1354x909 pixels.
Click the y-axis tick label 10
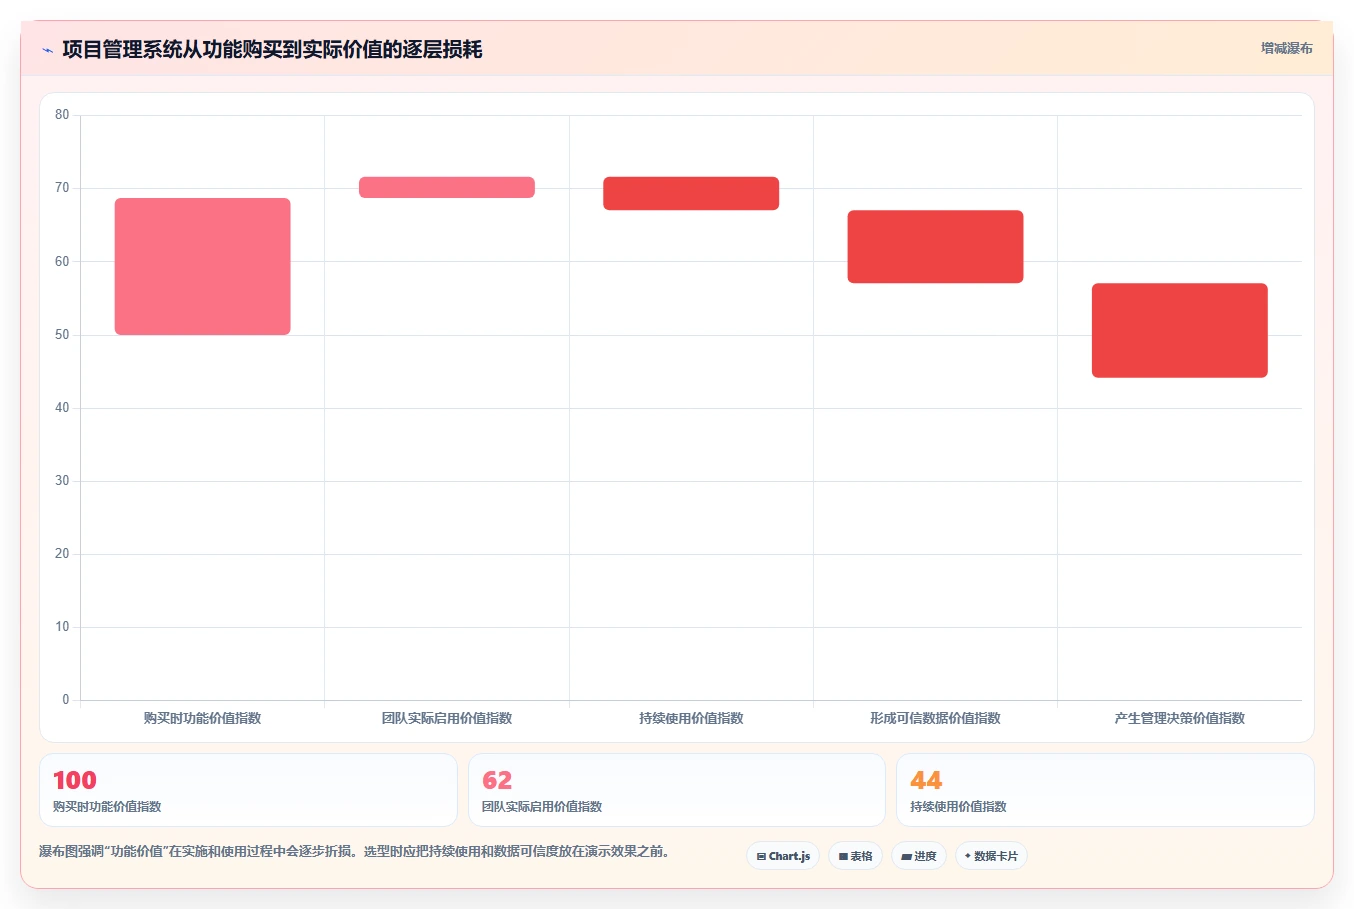(62, 627)
